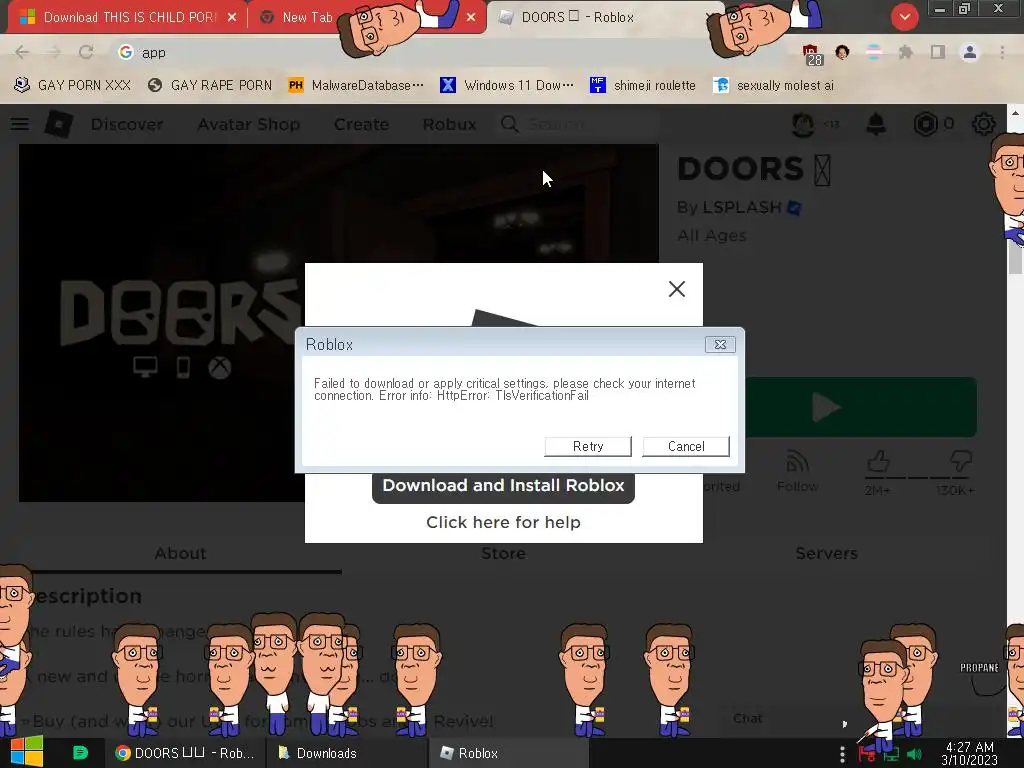Open the Chrome three-dot menu

(1002, 52)
